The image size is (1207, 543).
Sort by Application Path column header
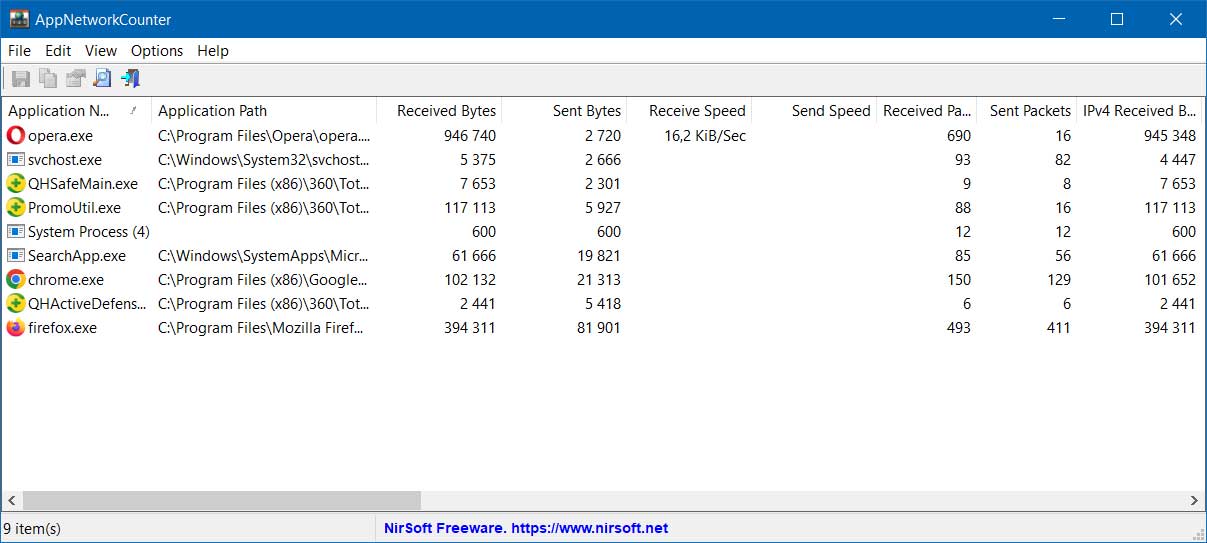[264, 111]
